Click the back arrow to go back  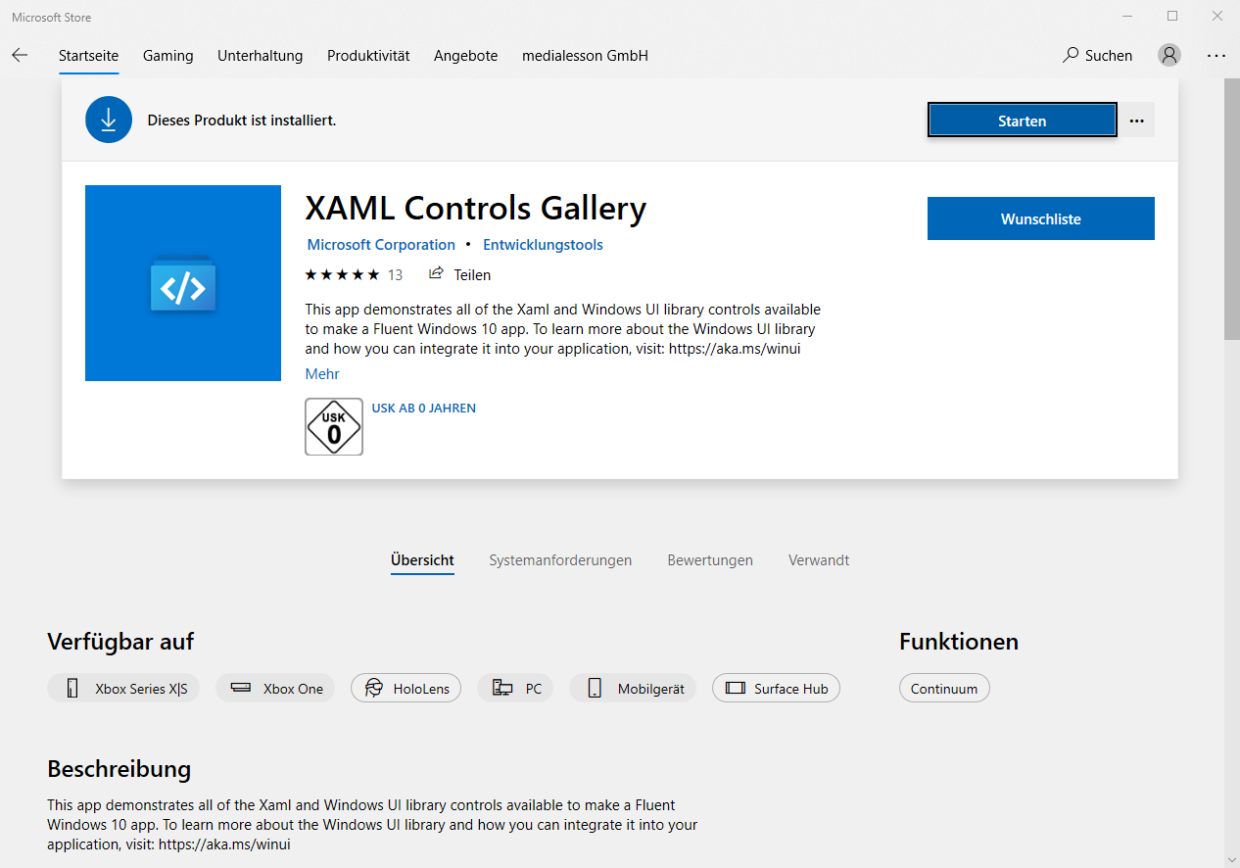[x=20, y=55]
